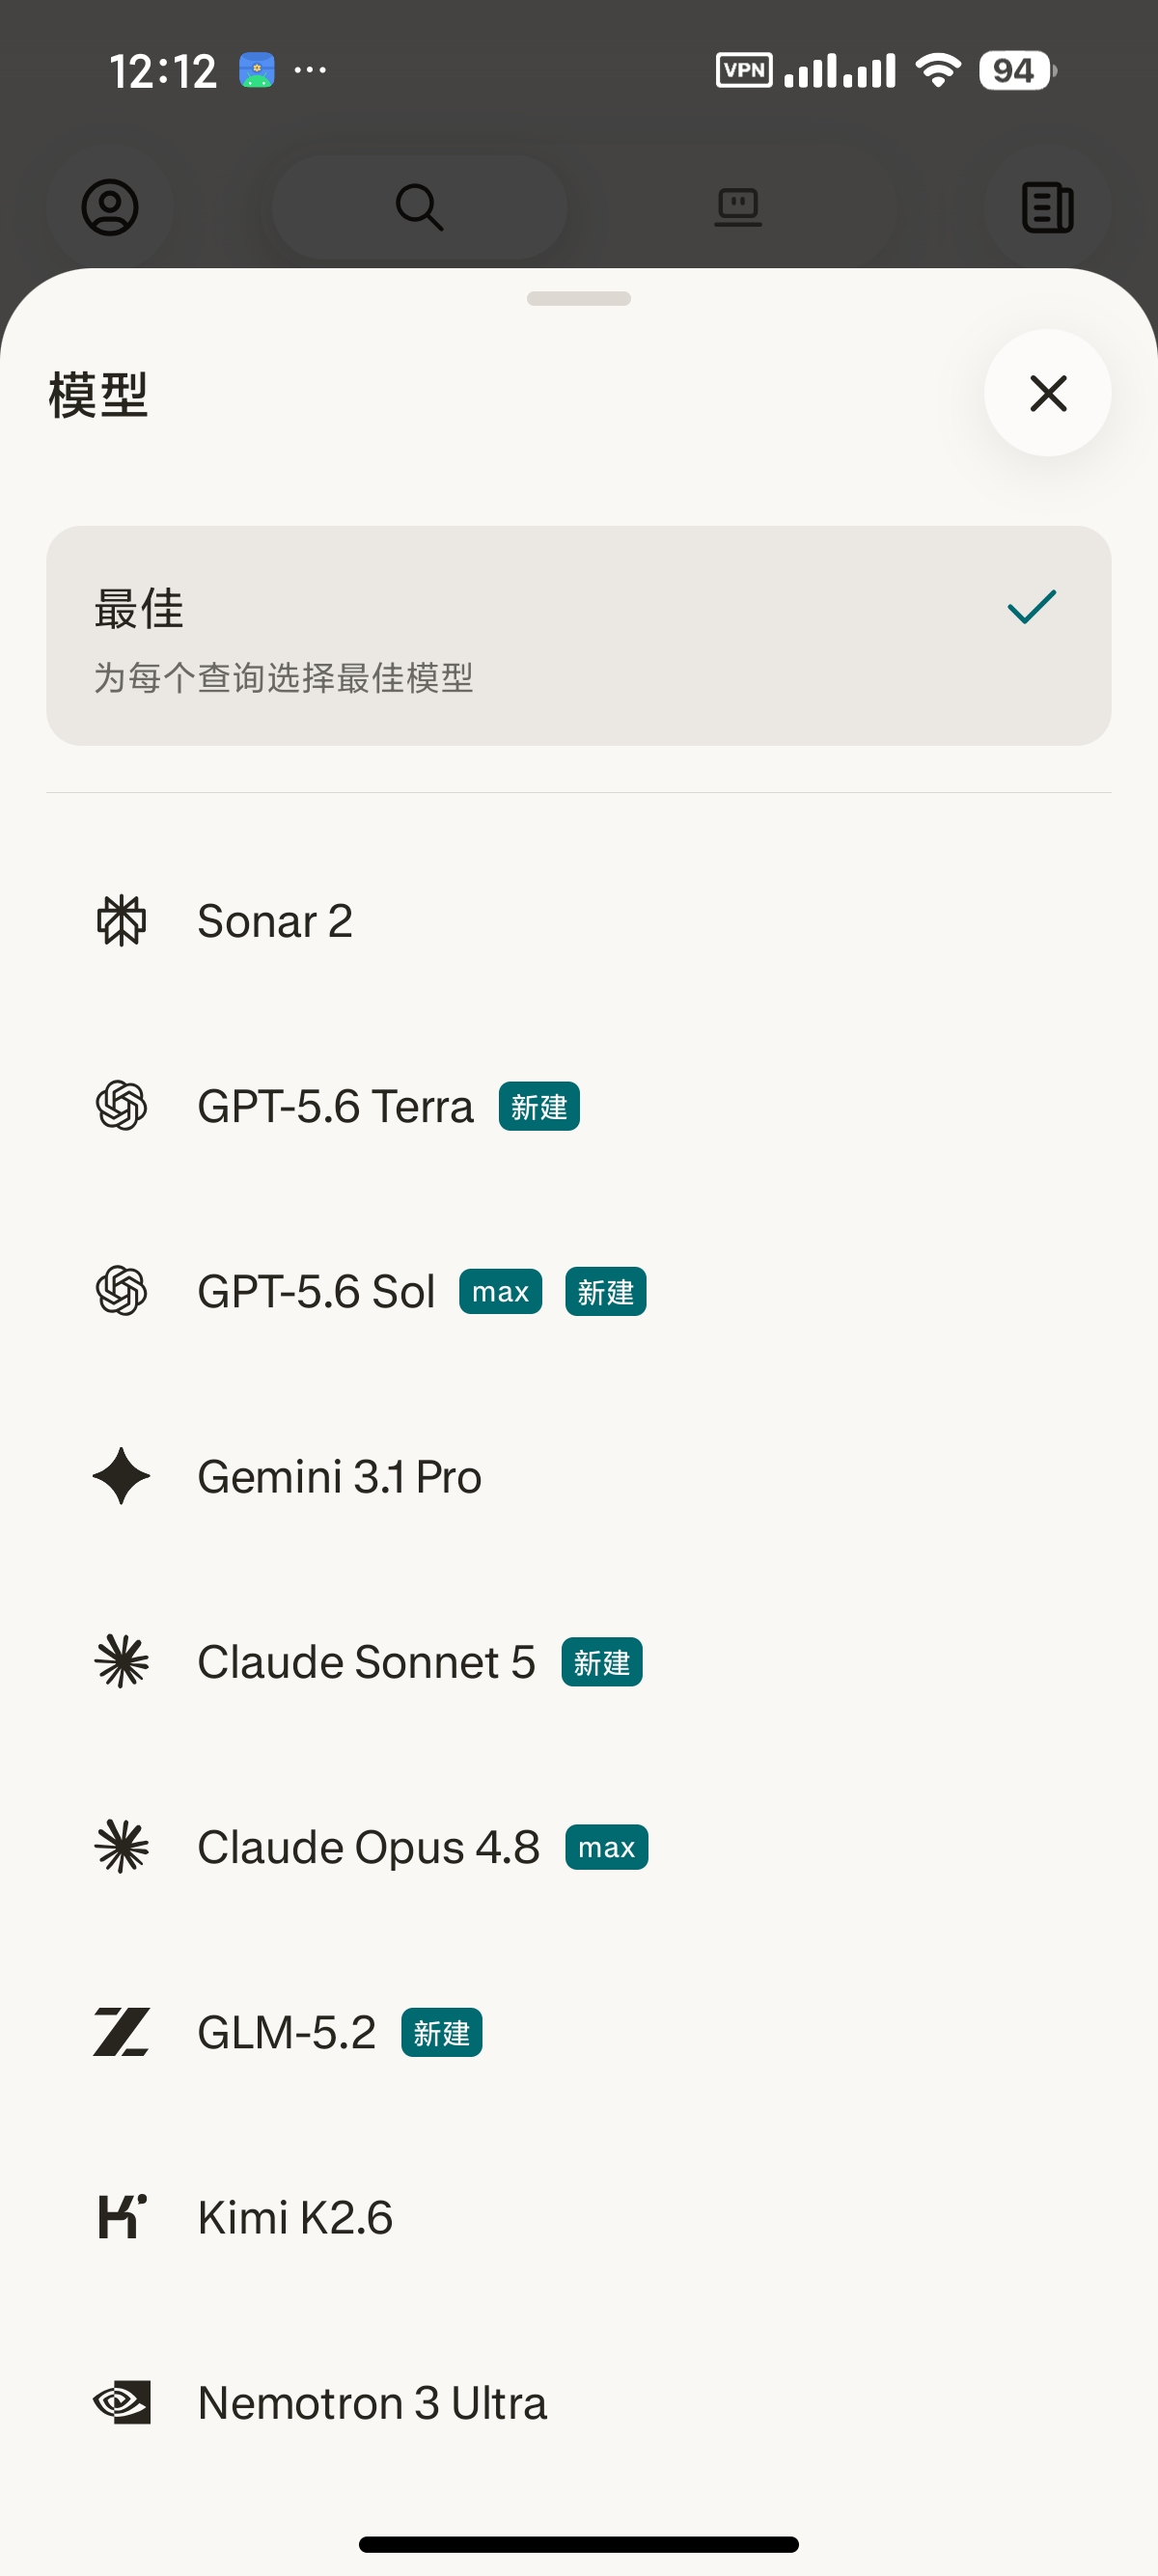Tap the NVIDIA eye icon for Nemotron
1158x2576 pixels.
(x=121, y=2402)
